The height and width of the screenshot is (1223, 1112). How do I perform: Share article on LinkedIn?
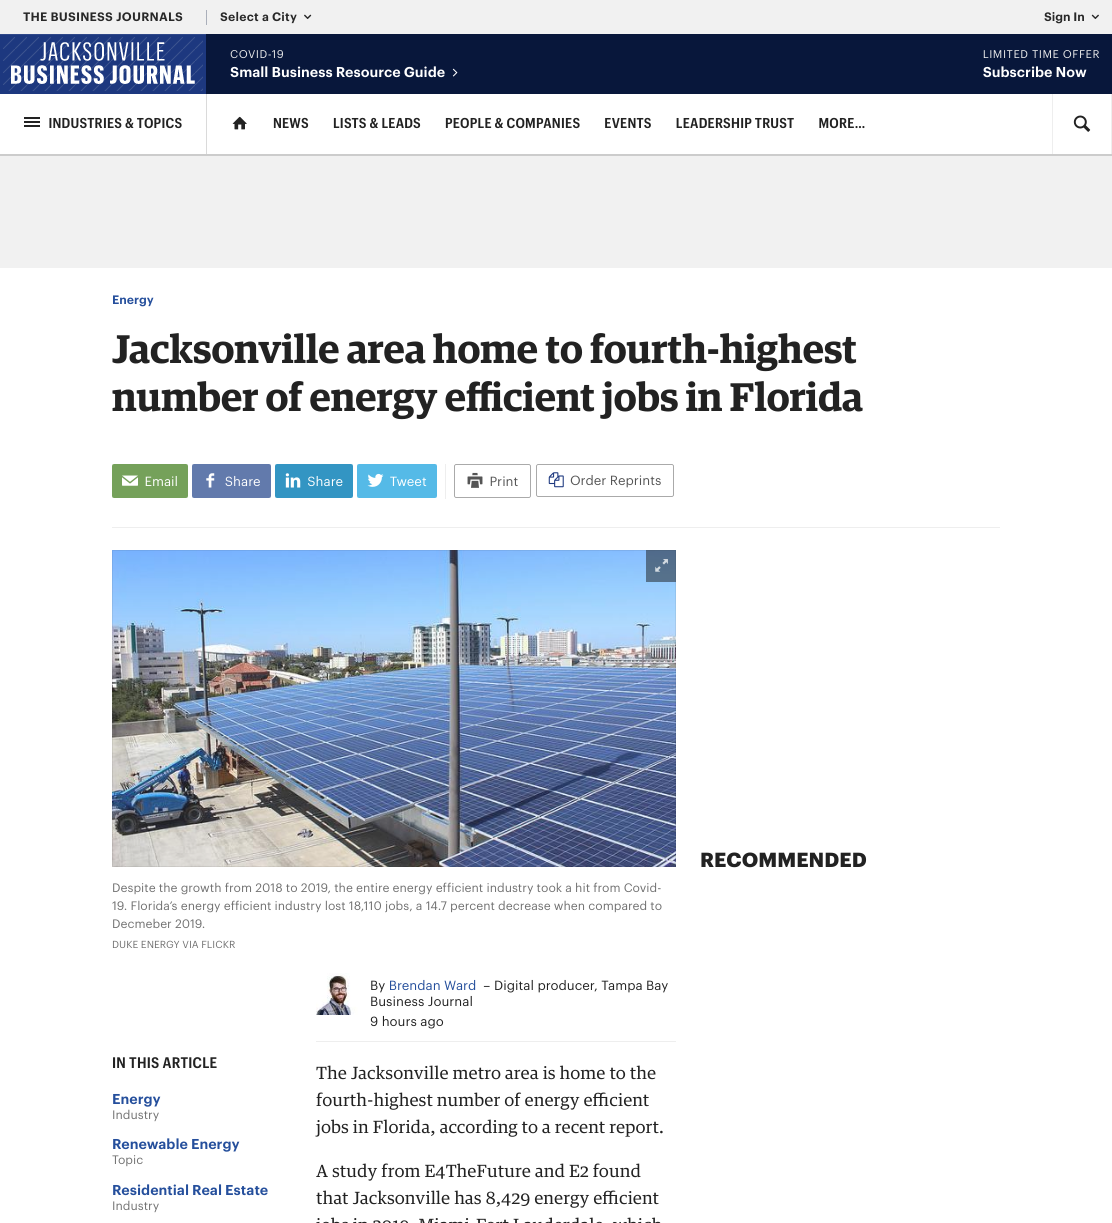tap(314, 481)
